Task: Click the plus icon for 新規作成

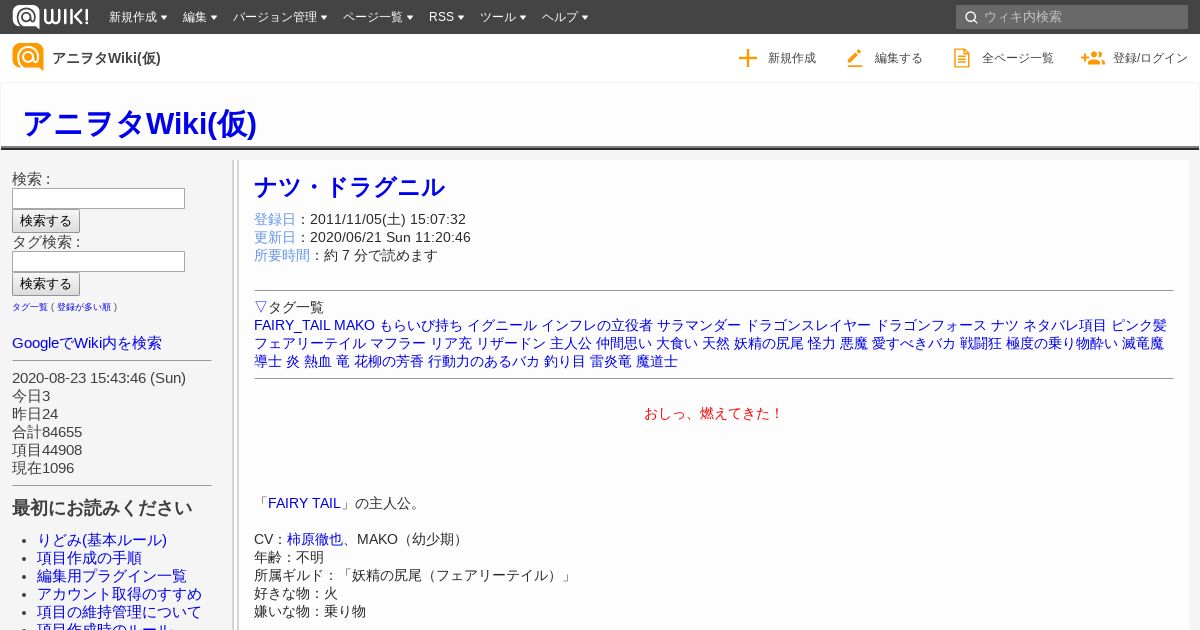Action: 748,58
